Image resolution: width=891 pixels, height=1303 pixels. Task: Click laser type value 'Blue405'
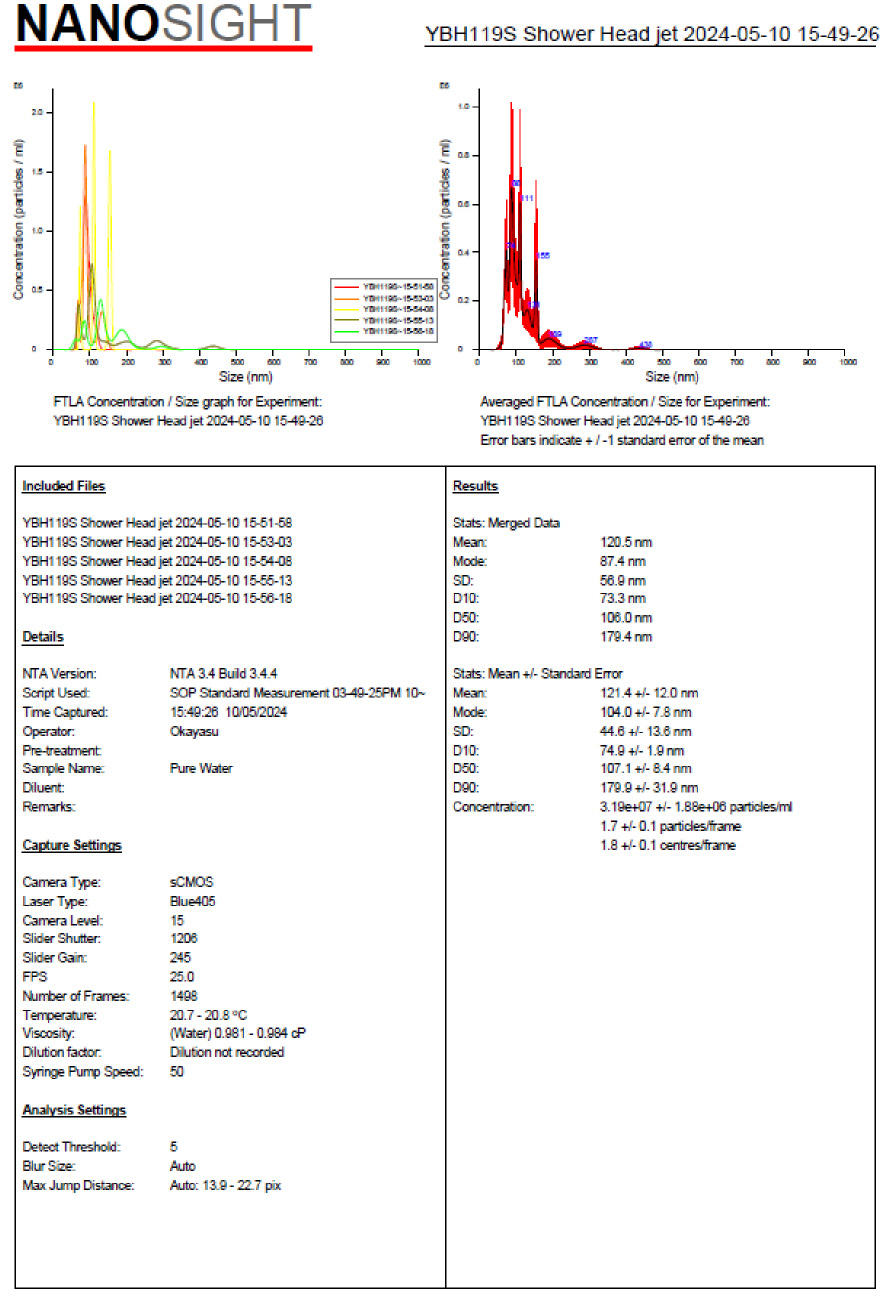(x=194, y=901)
